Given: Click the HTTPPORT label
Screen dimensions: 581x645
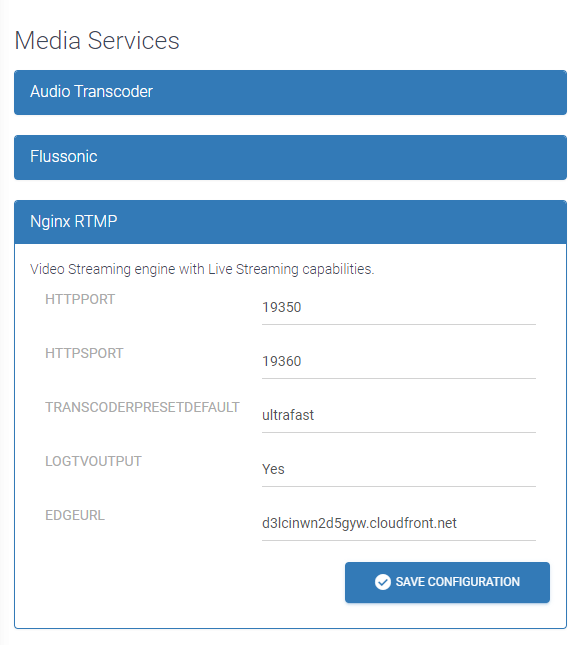Looking at the screenshot, I should coord(80,299).
